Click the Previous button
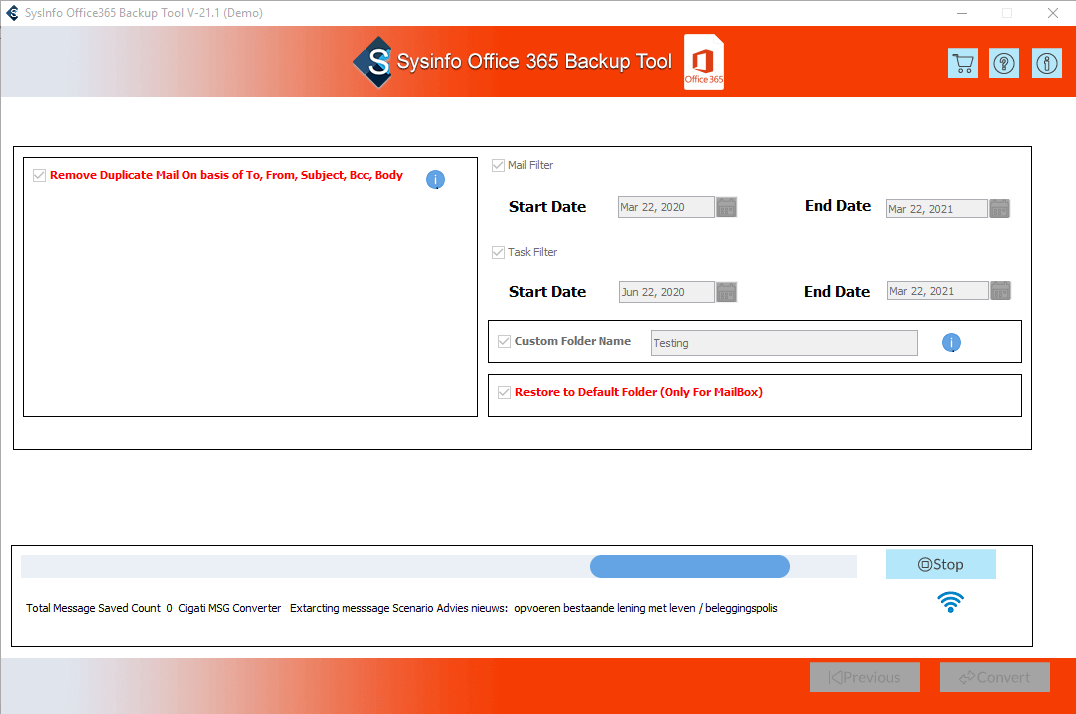 [865, 677]
